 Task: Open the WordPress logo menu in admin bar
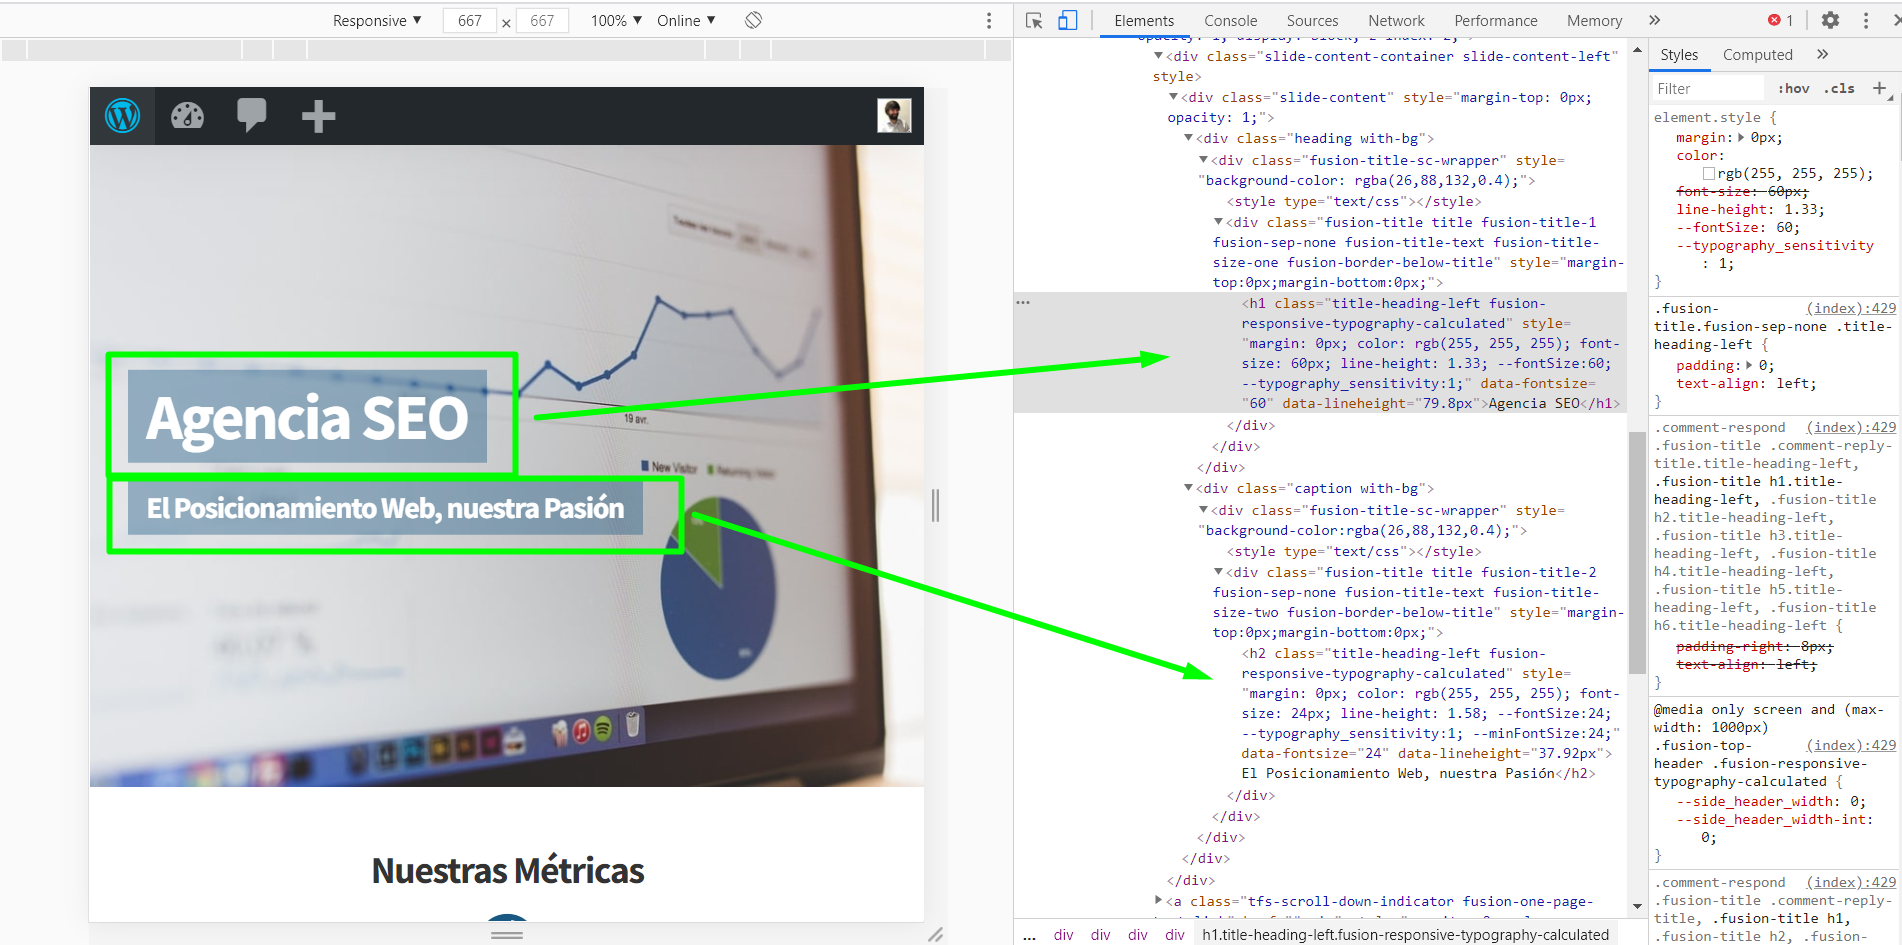point(122,116)
